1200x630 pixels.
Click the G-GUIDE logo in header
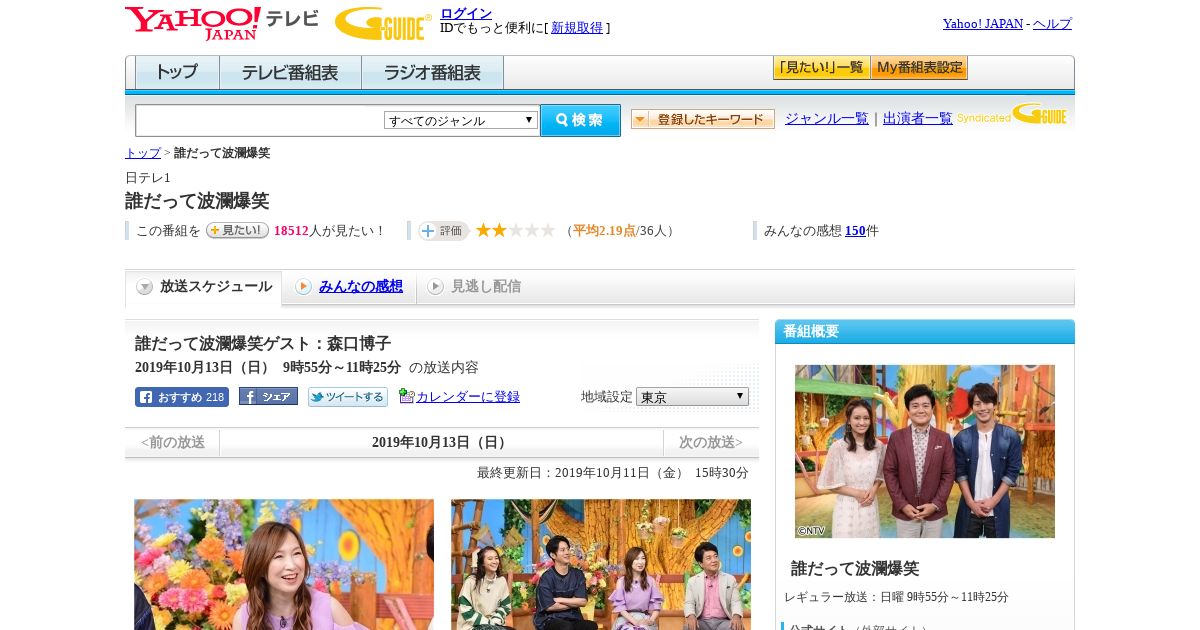(383, 24)
